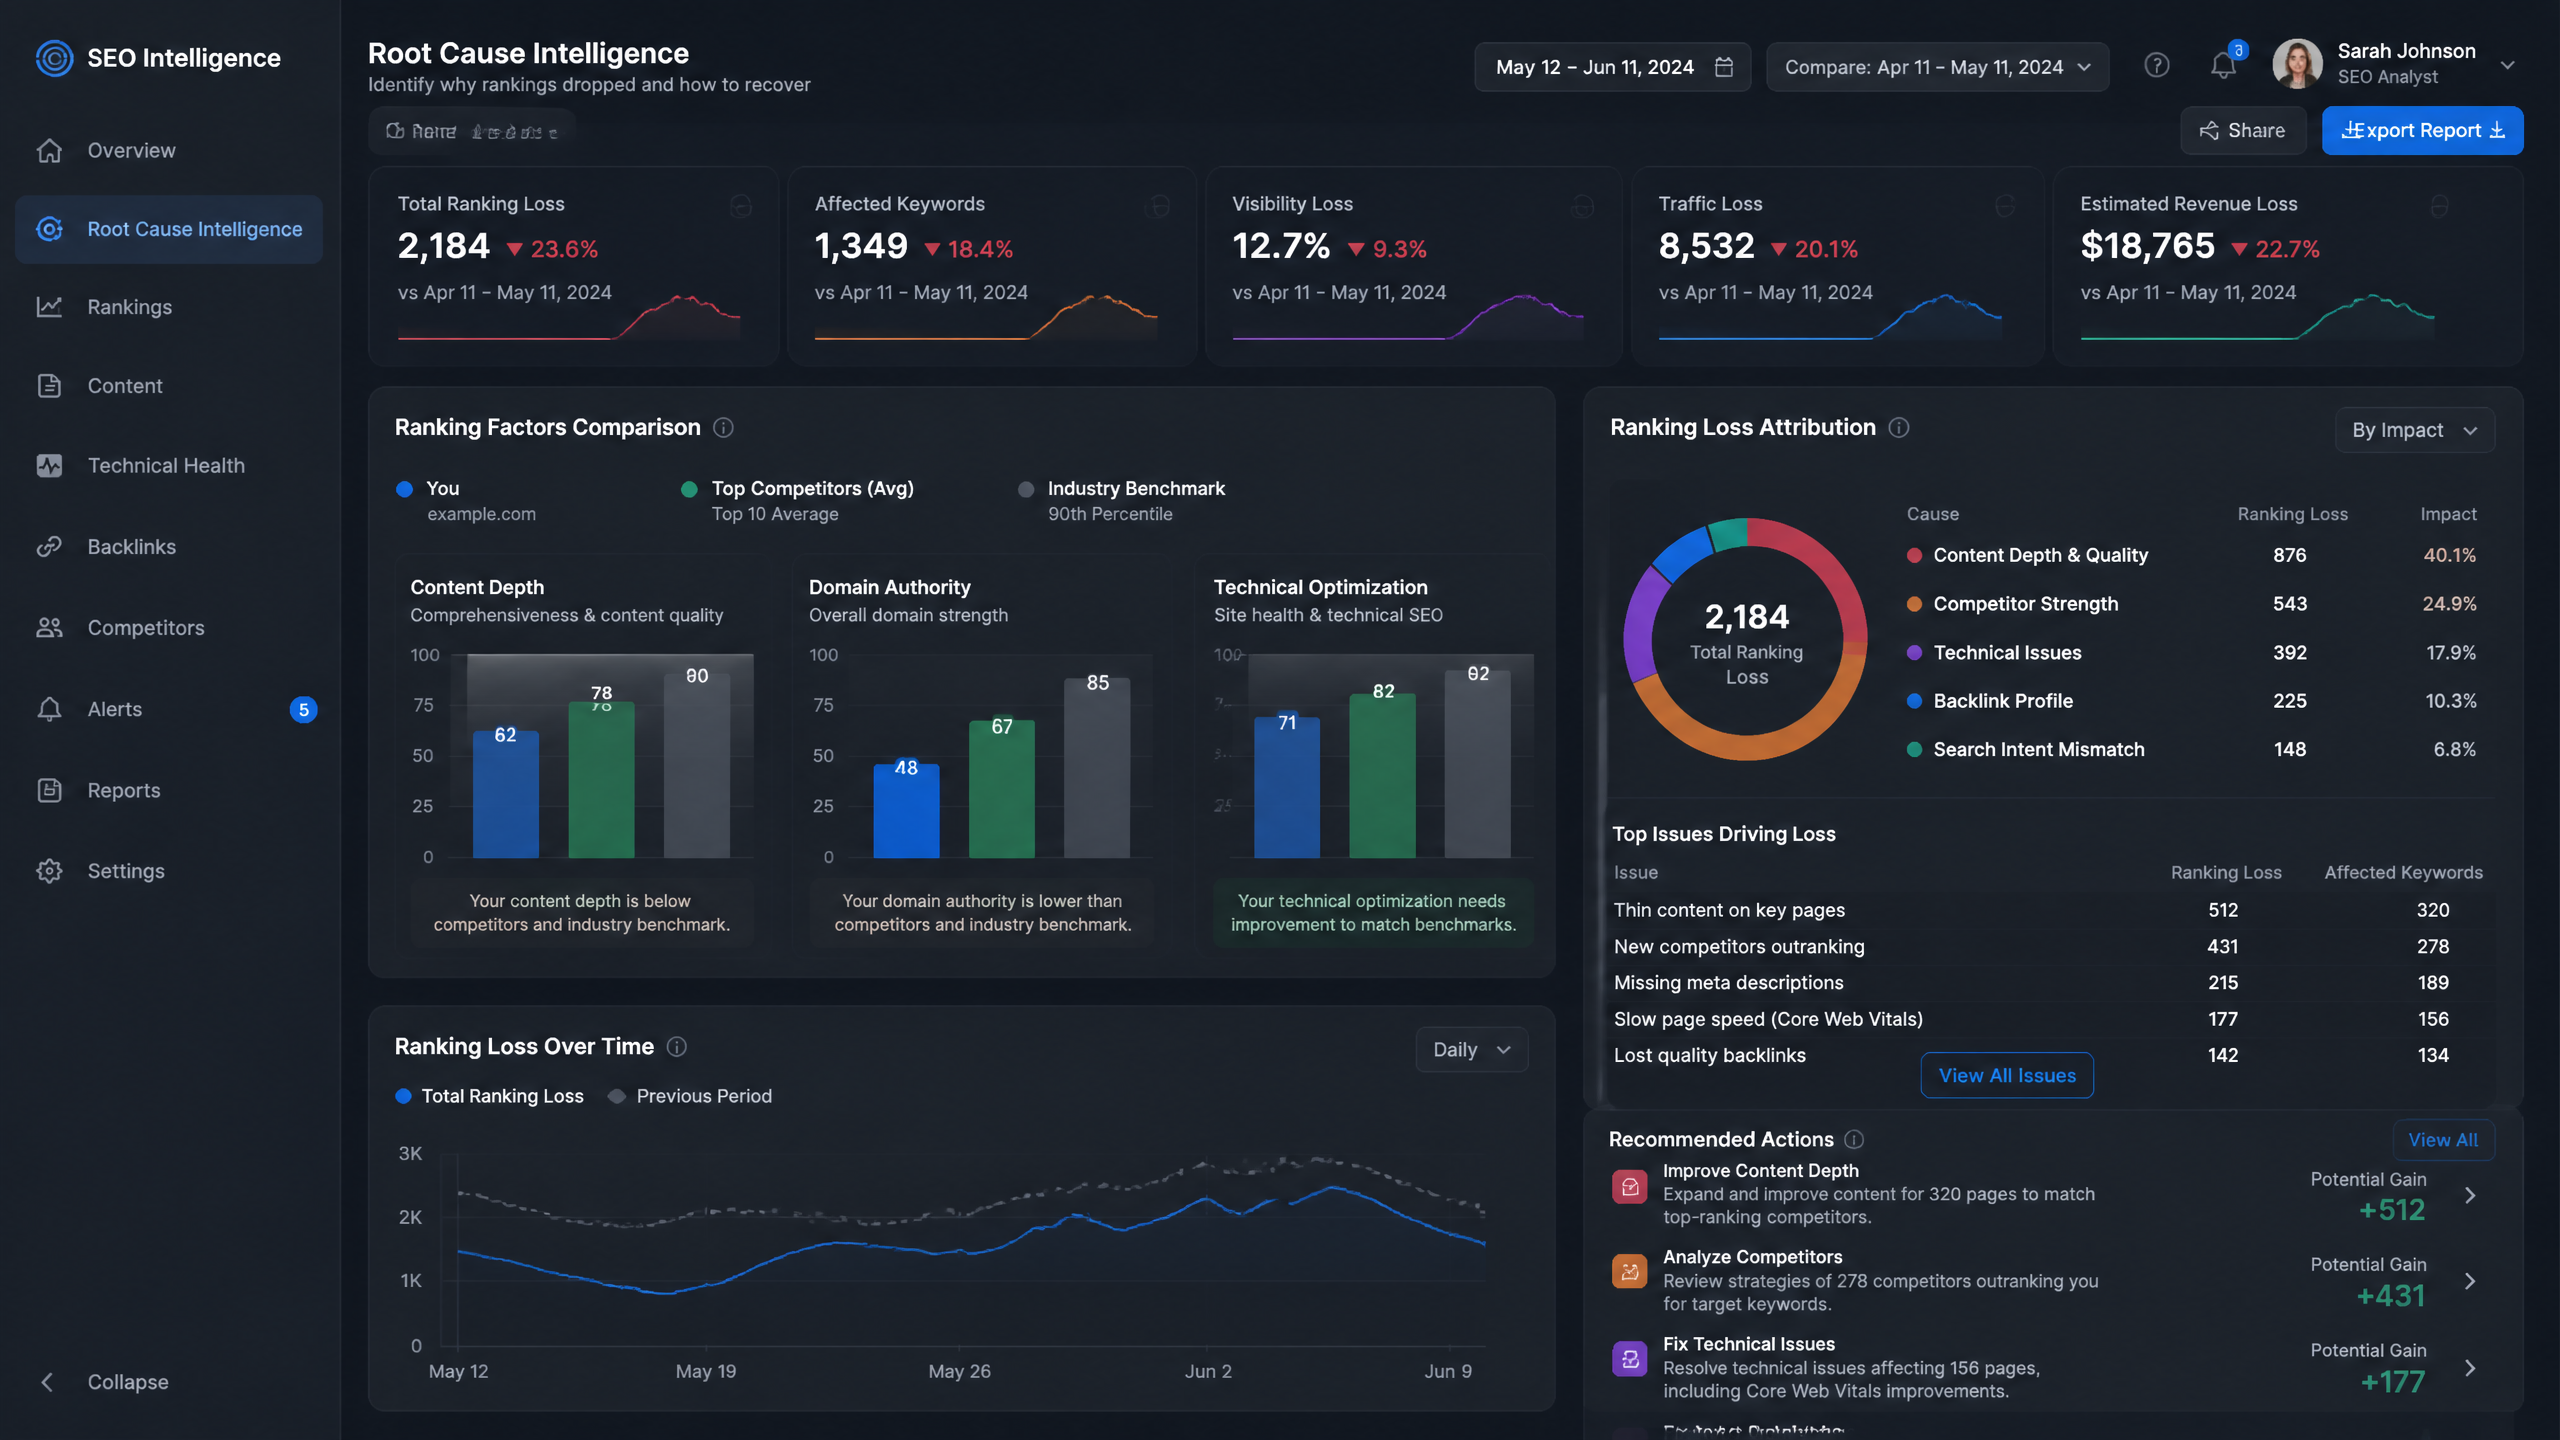Expand the user account menu chevron
This screenshot has width=2560, height=1440.
(2507, 65)
